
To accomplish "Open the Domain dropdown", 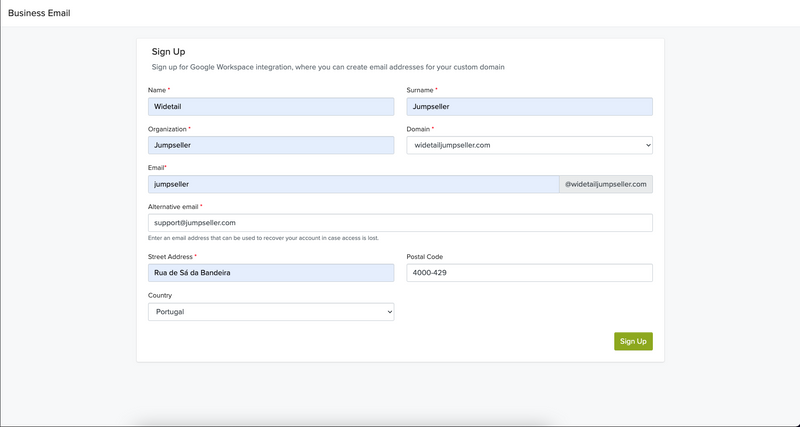I will [x=530, y=145].
